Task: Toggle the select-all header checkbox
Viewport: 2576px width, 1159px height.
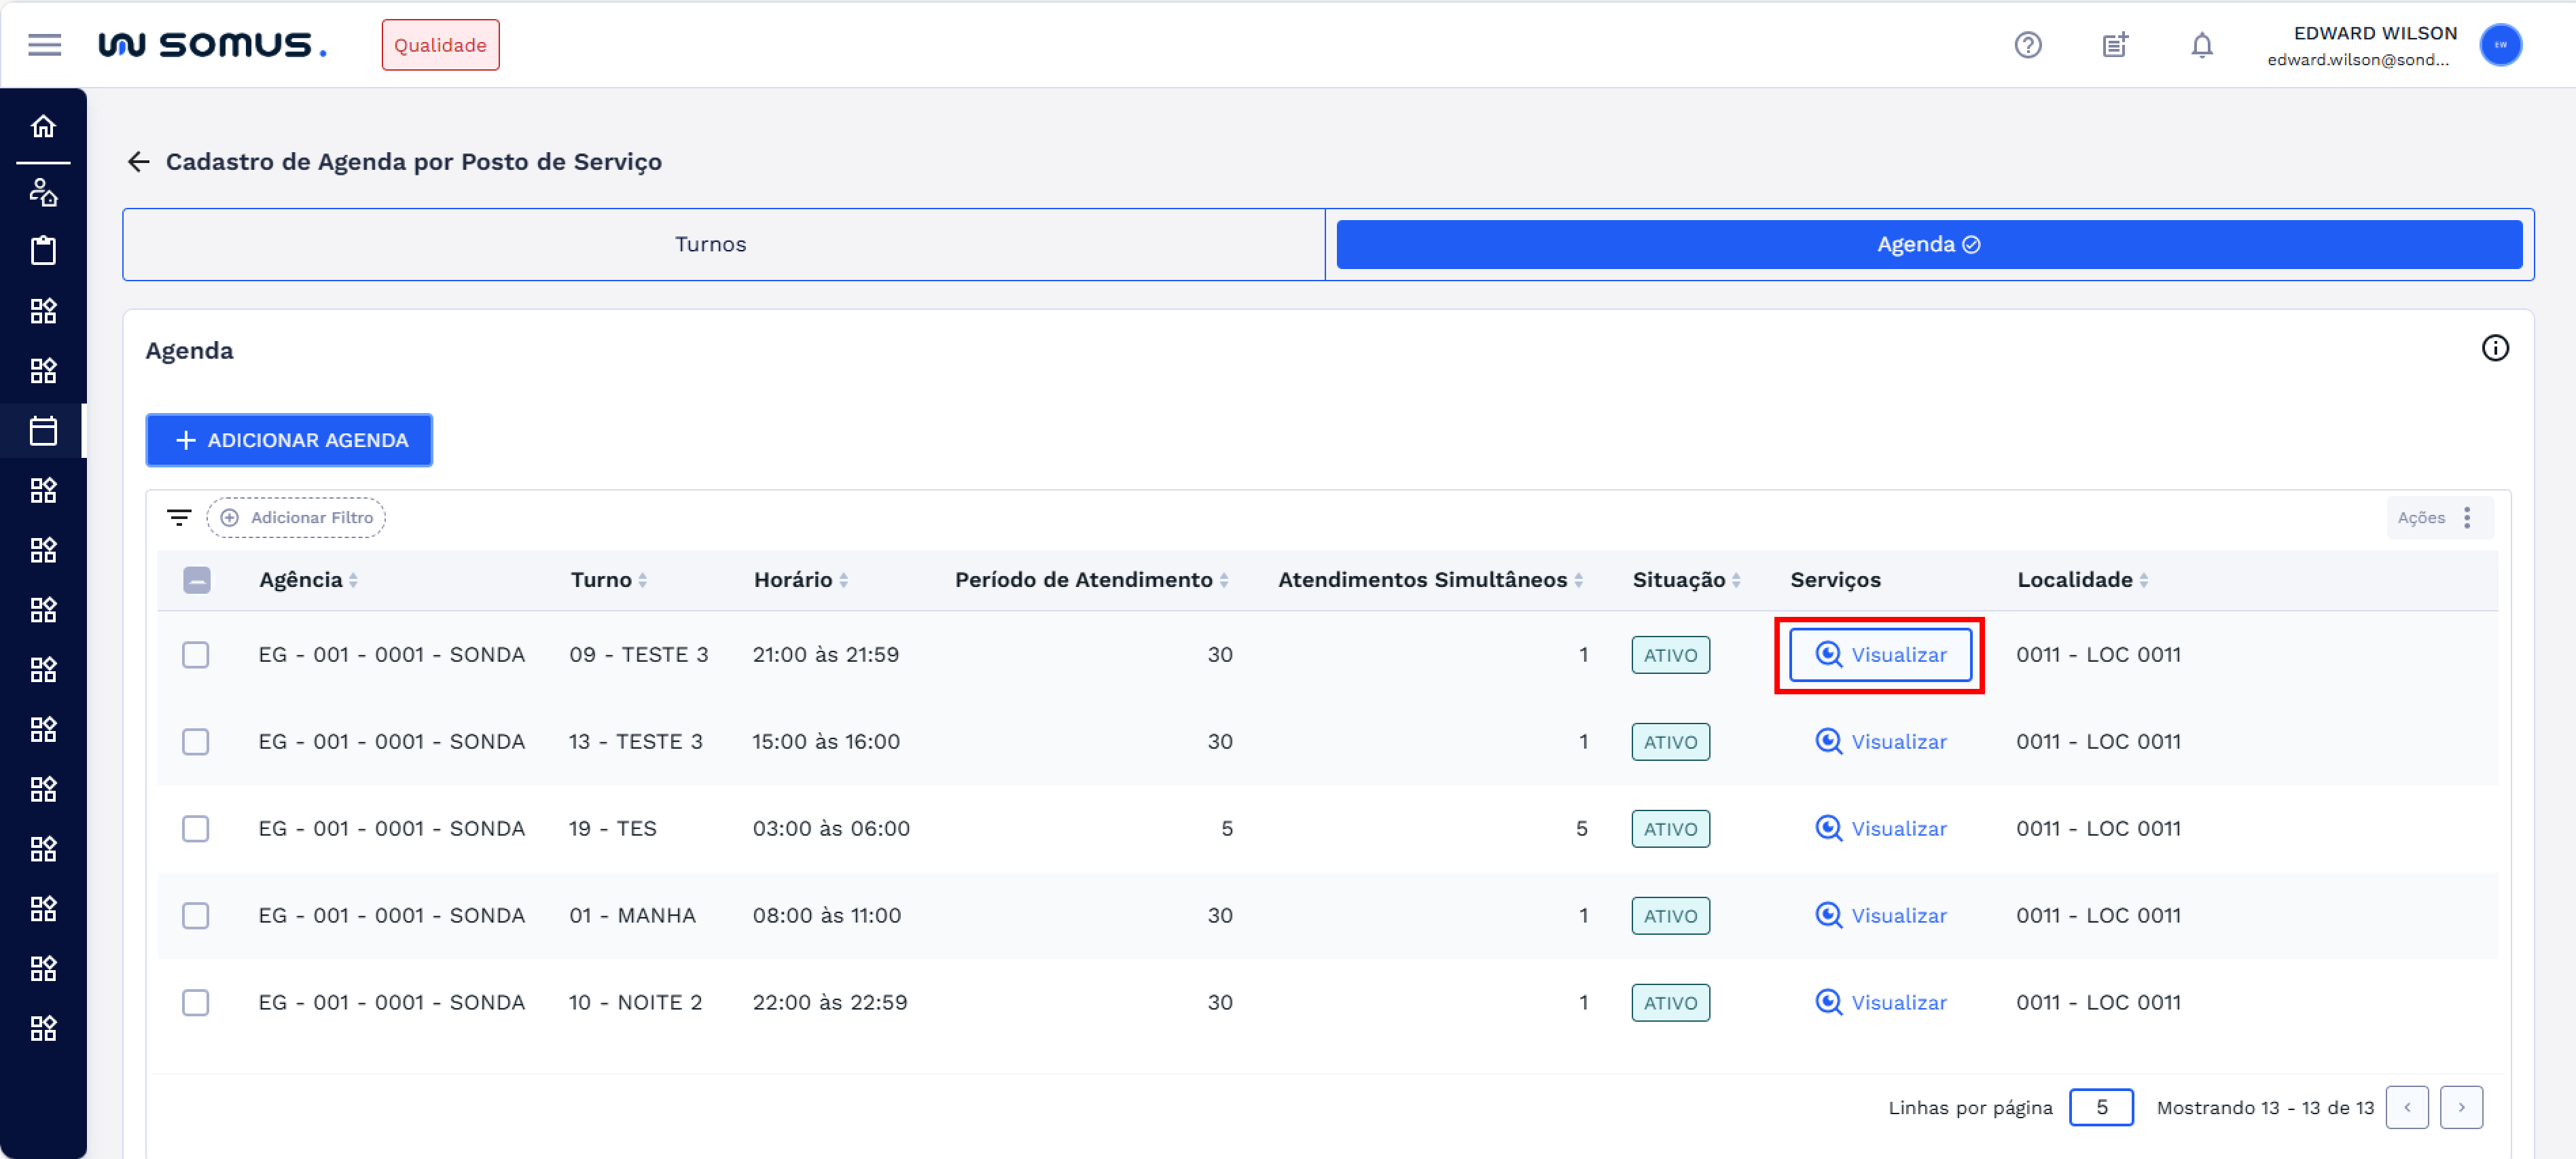Action: [x=197, y=580]
